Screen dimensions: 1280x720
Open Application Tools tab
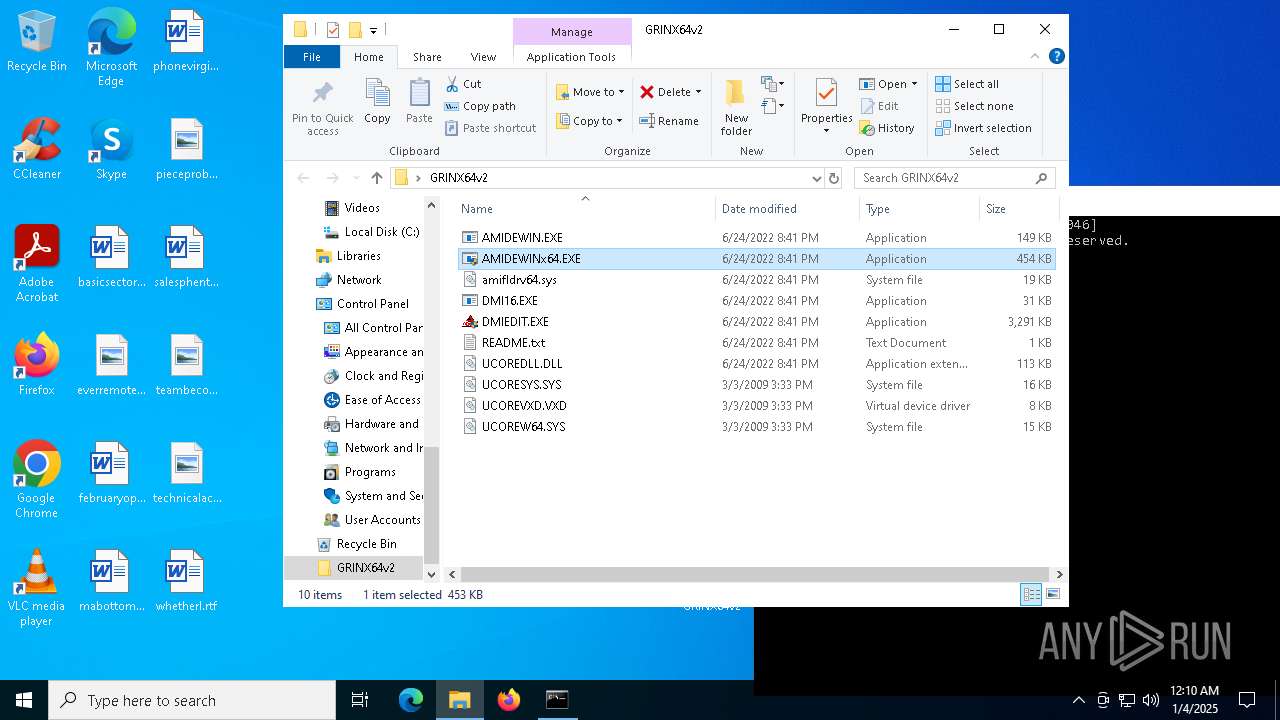pyautogui.click(x=571, y=57)
